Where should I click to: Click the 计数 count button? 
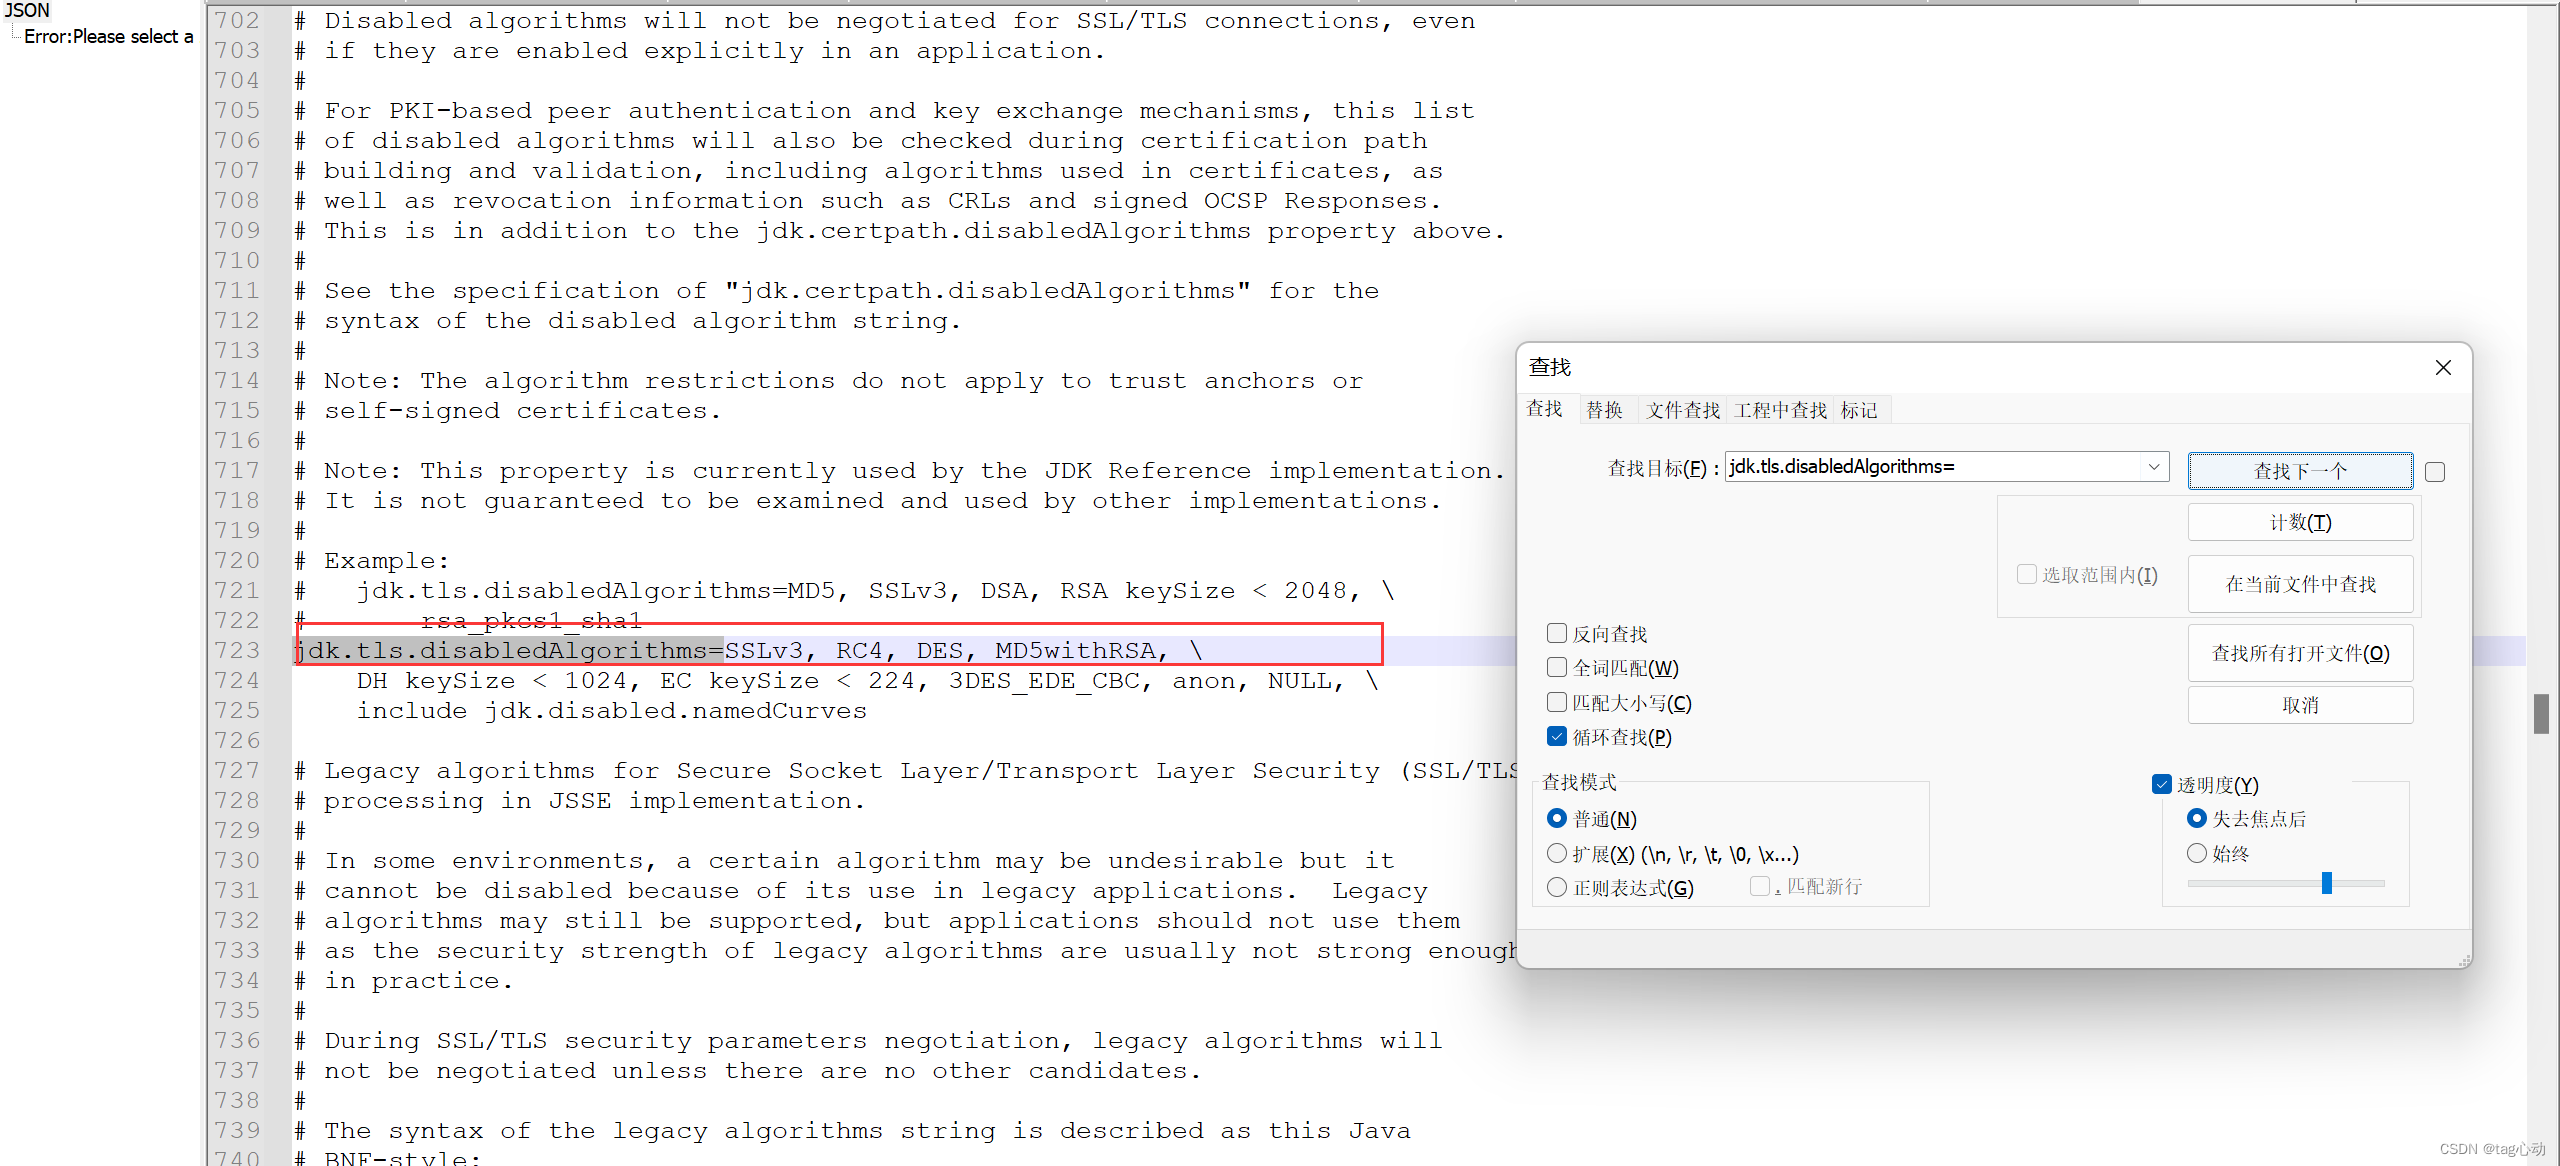click(x=2299, y=523)
